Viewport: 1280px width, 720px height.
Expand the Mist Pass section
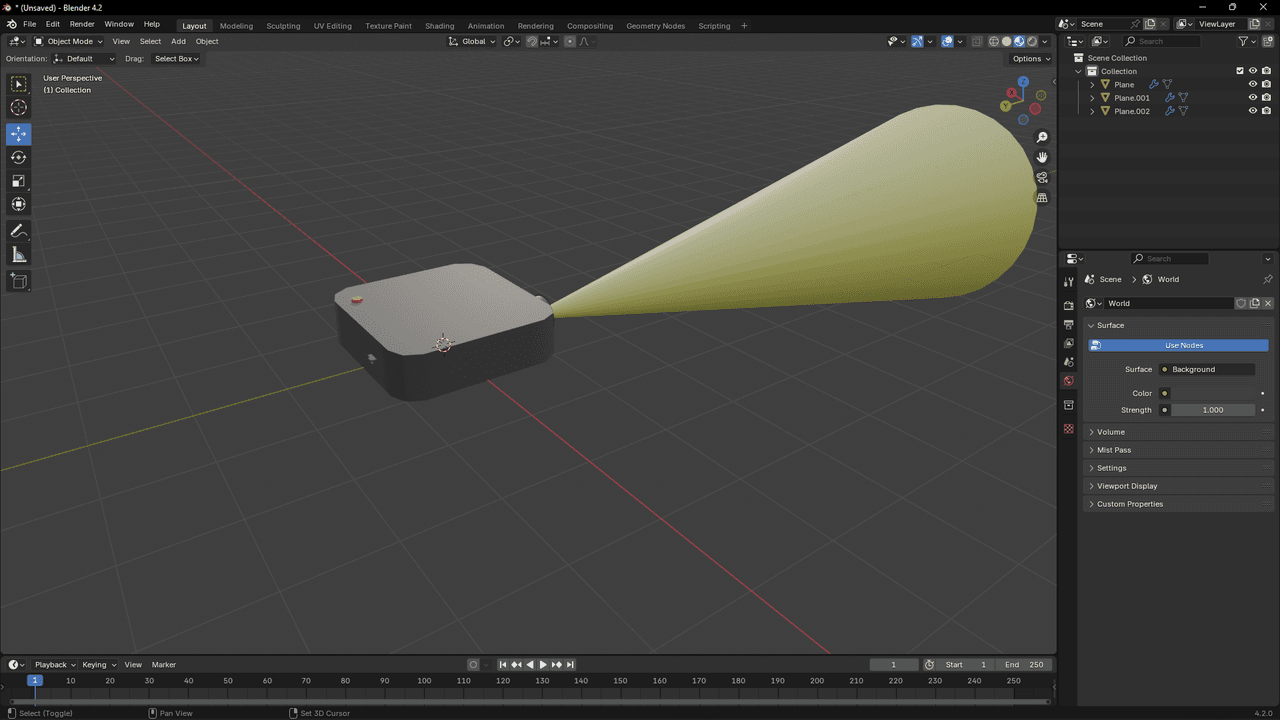pos(1113,450)
